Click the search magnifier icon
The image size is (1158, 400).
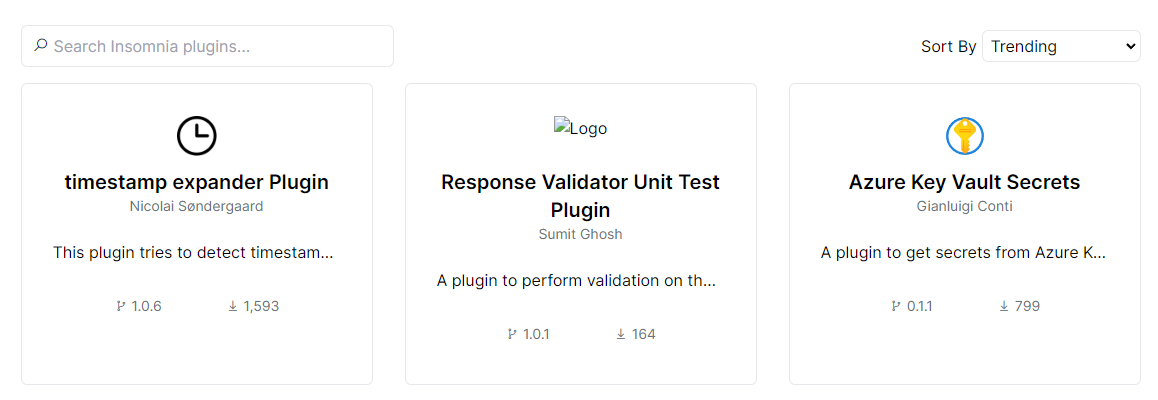coord(40,45)
